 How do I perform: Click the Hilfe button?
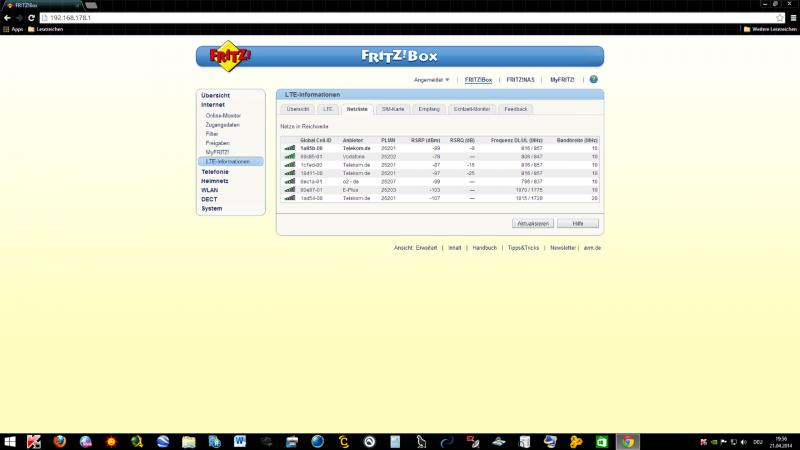pos(578,223)
